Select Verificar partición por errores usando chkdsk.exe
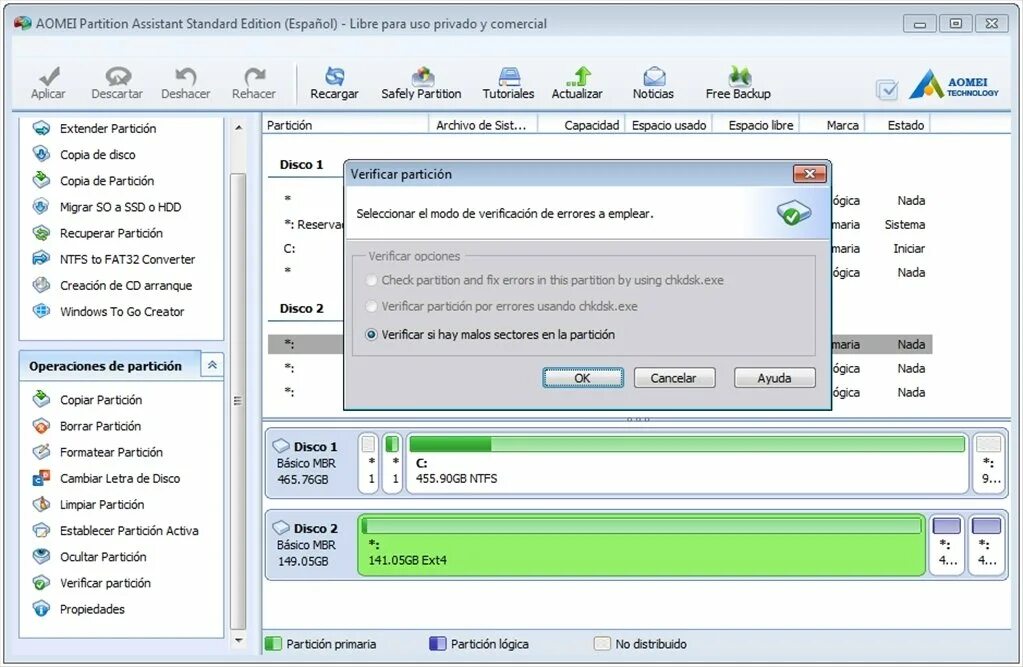The image size is (1023, 667). coord(502,306)
